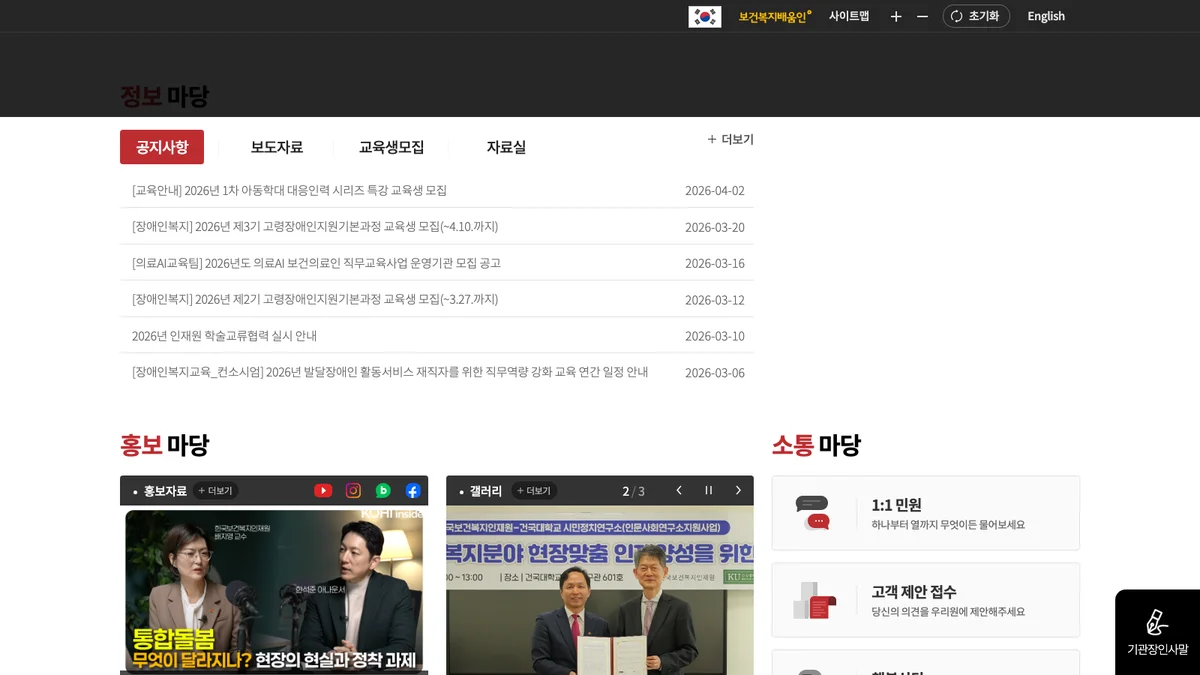Open the Instagram icon link

coord(353,491)
